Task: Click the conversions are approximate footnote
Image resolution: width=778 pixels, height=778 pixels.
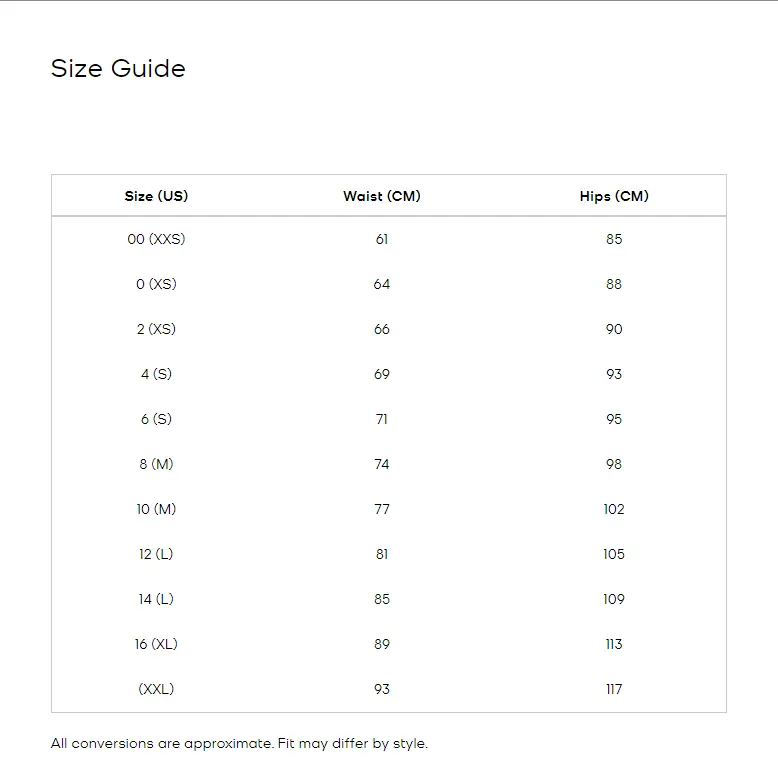Action: 239,744
